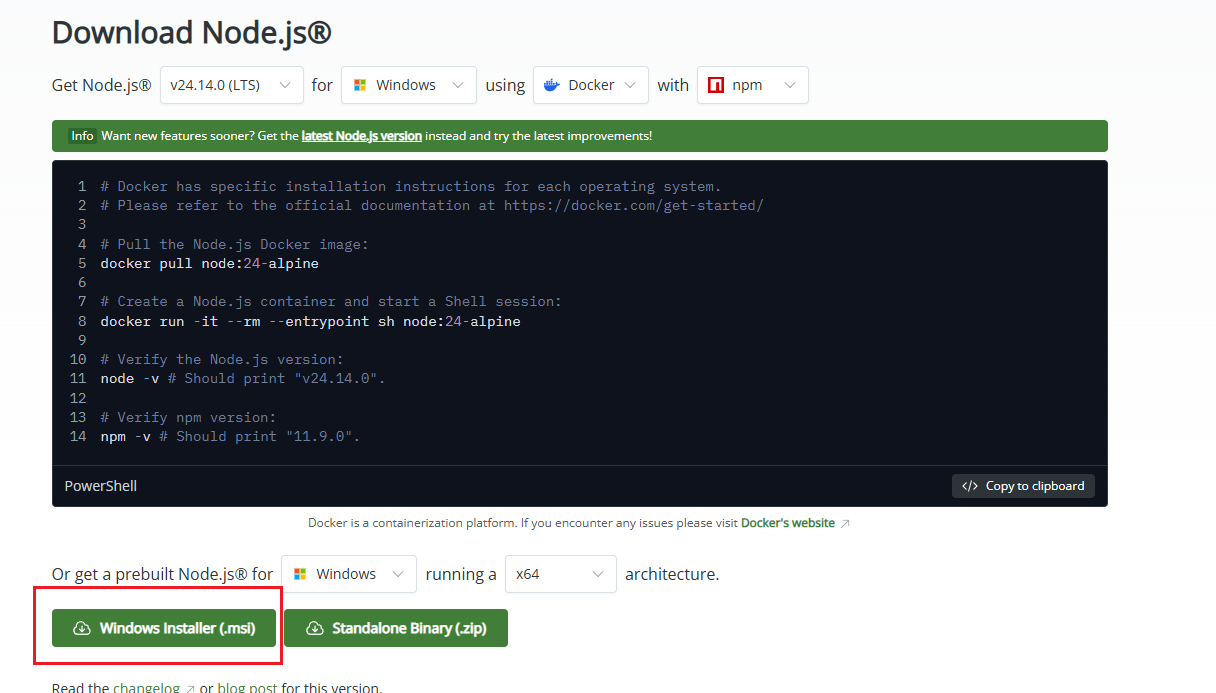
Task: Click the PowerShell label below the code
Action: [x=101, y=486]
